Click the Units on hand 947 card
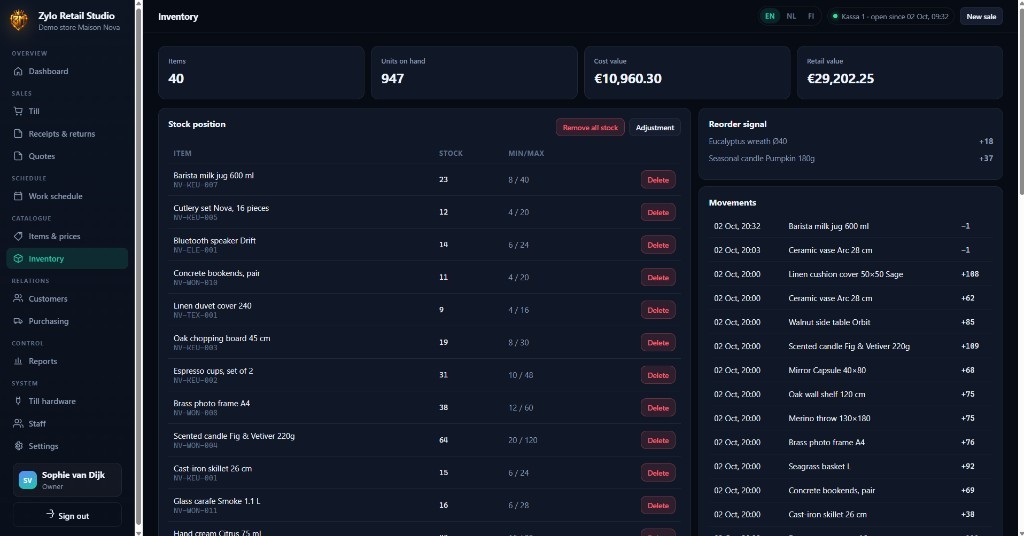This screenshot has width=1024, height=536. [474, 72]
